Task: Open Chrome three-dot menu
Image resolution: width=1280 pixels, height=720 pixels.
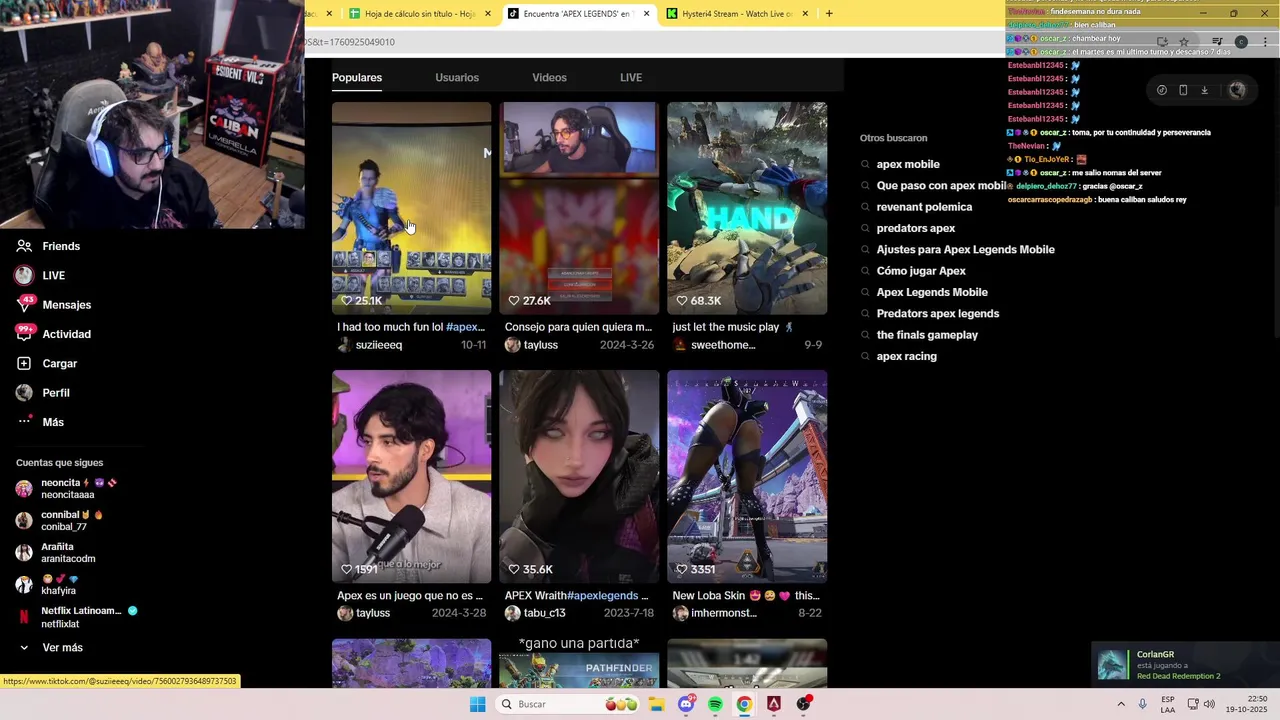Action: point(1266,42)
